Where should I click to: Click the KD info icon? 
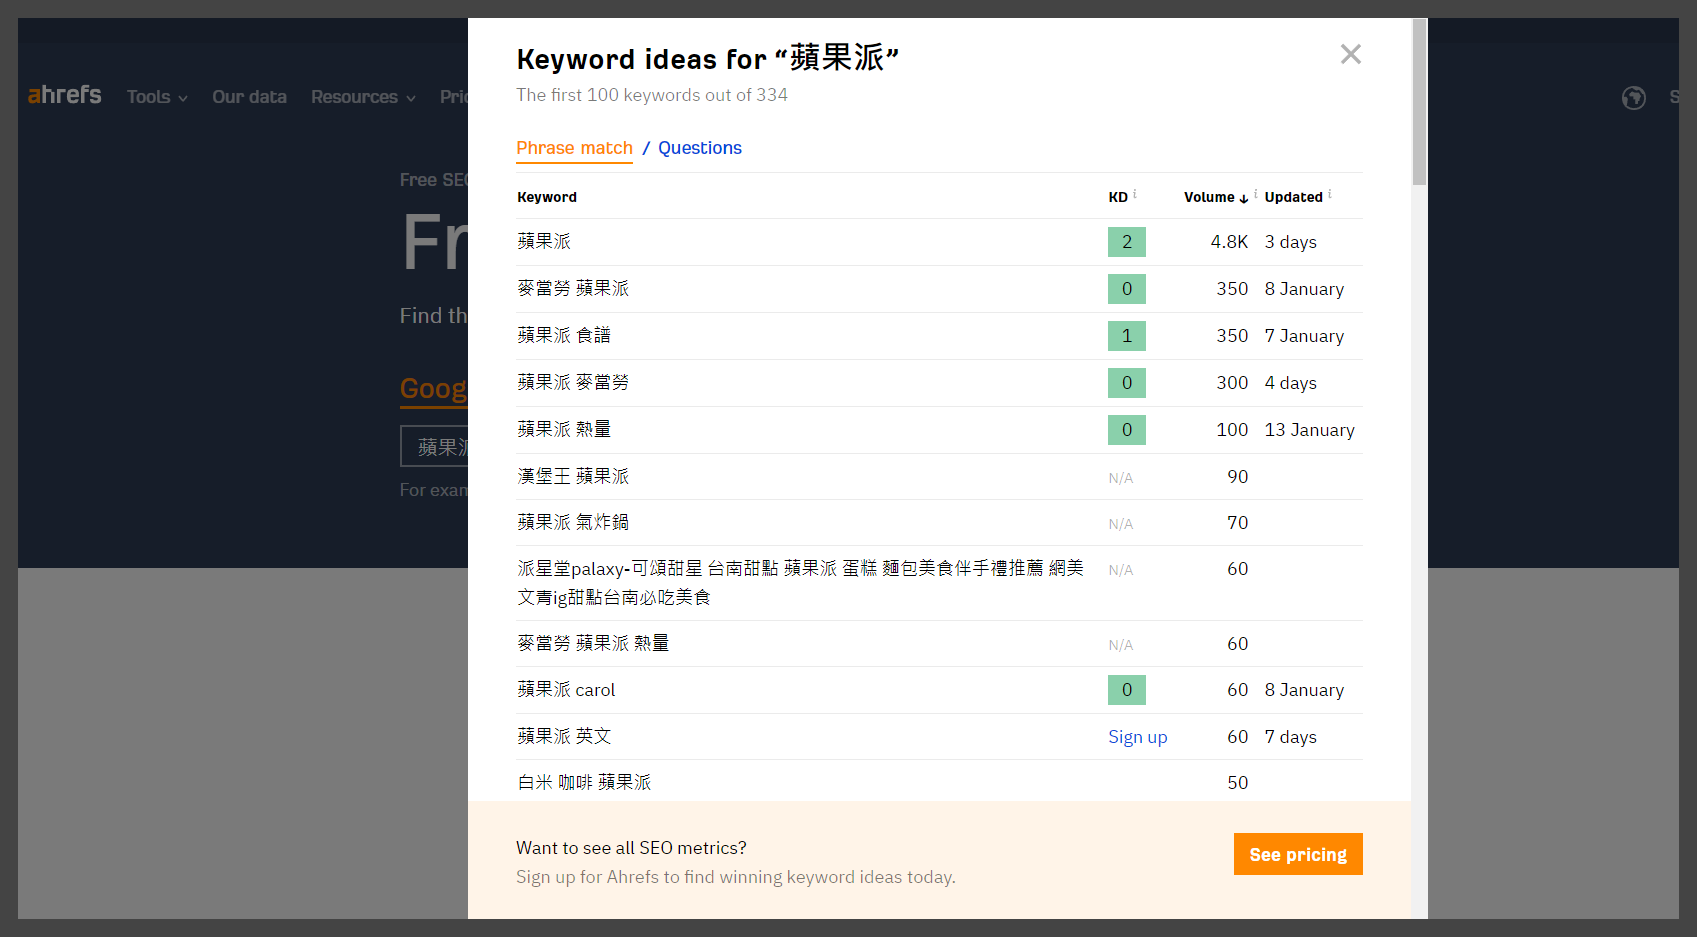click(x=1135, y=194)
